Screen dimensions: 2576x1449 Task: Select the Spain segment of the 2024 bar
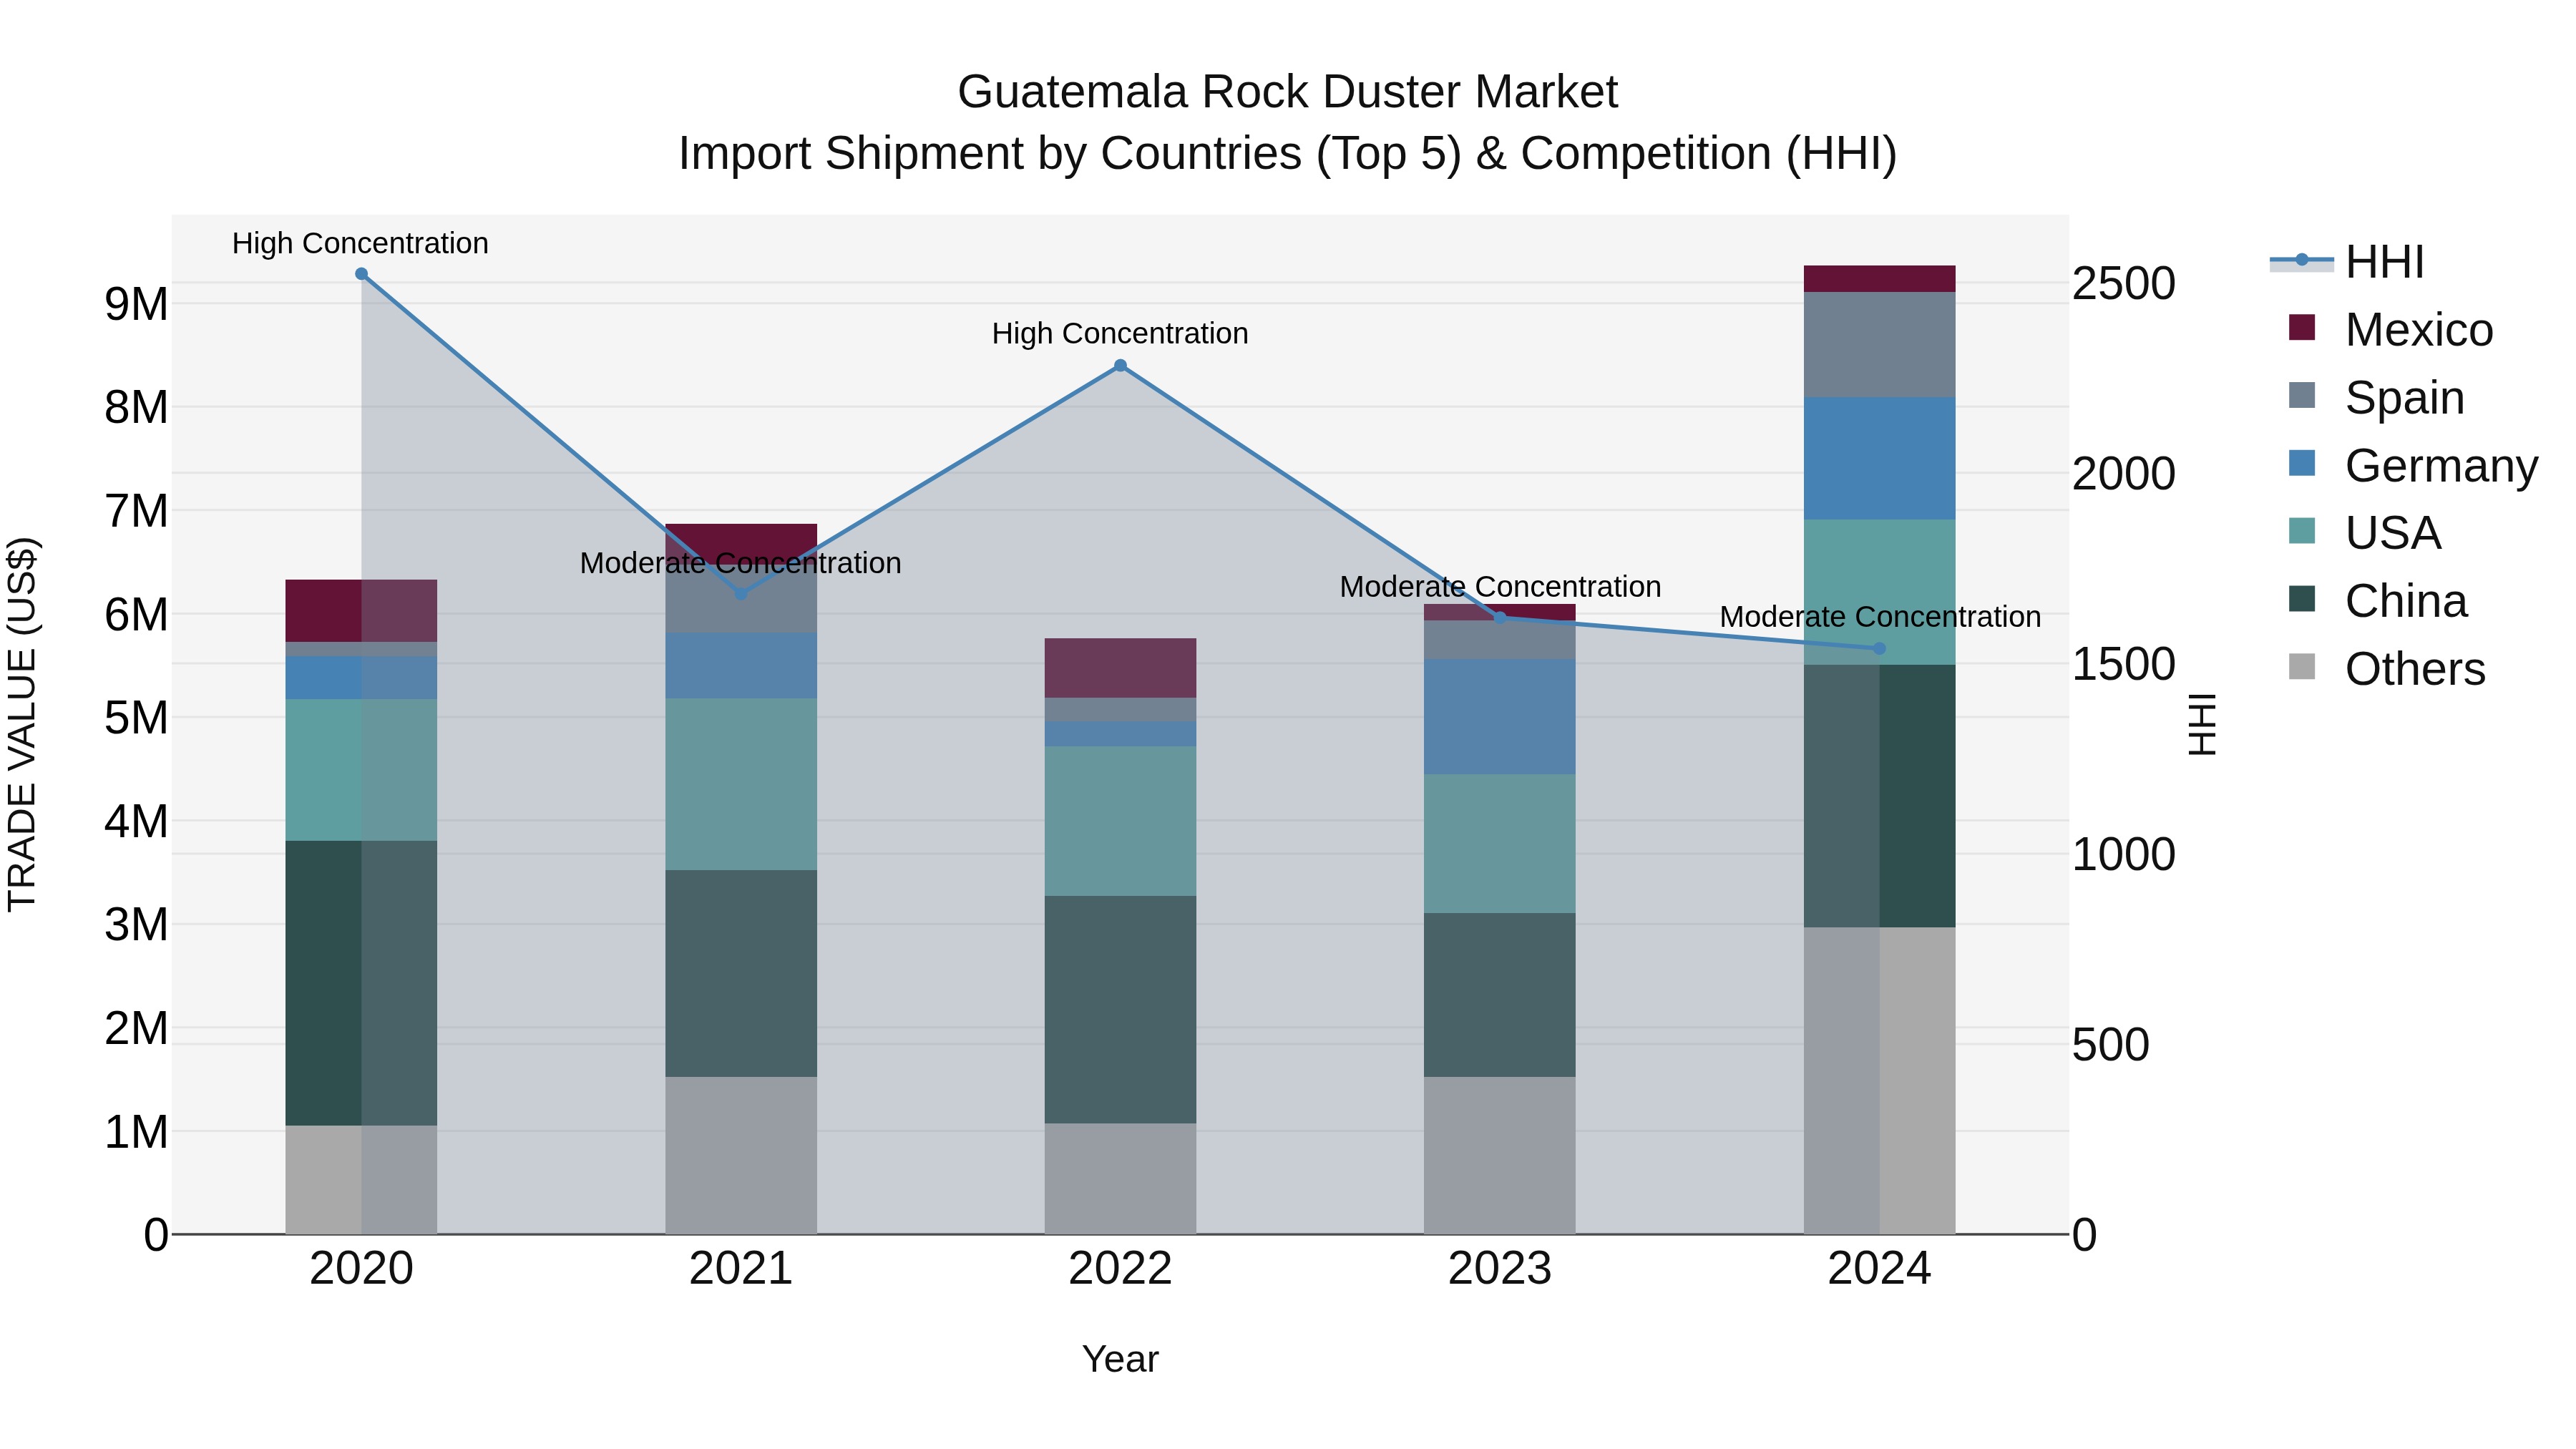pos(1879,345)
